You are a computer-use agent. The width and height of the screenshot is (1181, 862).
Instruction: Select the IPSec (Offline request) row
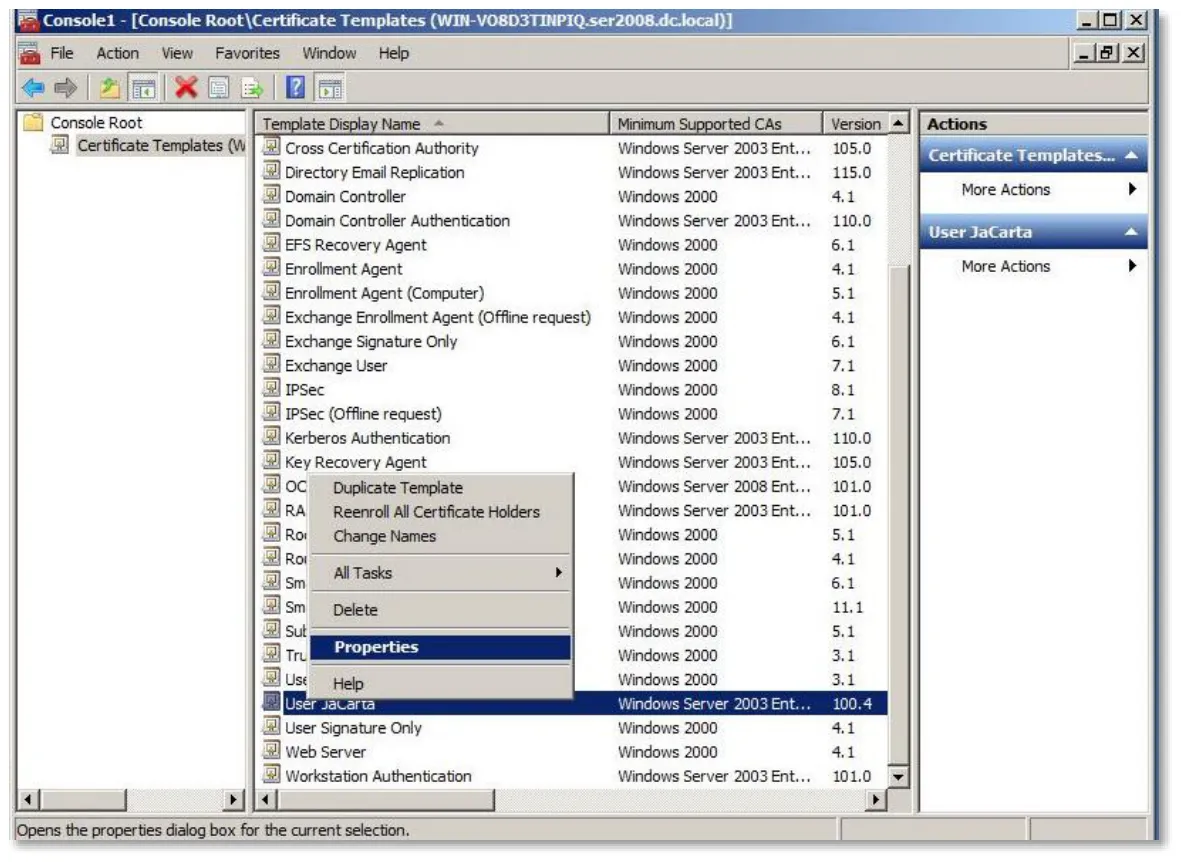coord(572,414)
